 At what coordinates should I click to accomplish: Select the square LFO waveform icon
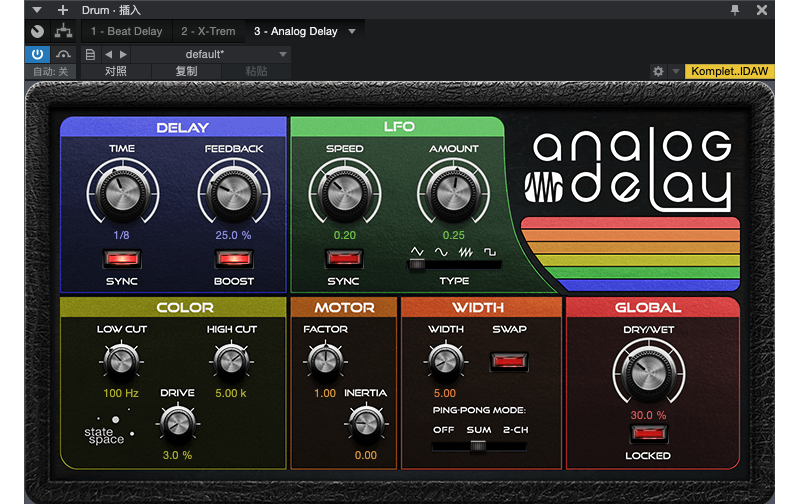pyautogui.click(x=490, y=251)
